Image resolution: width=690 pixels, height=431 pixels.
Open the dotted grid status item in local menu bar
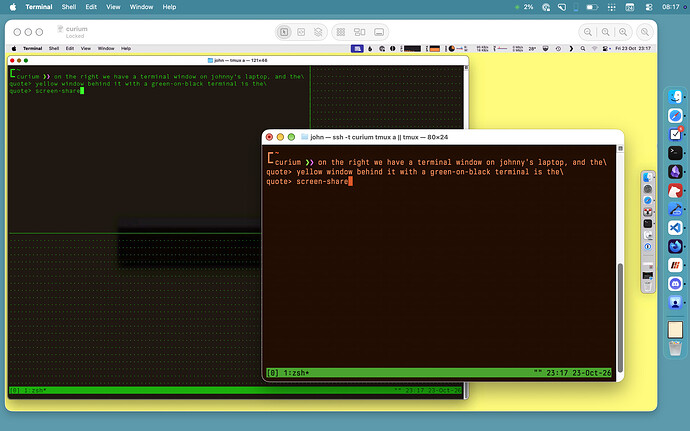click(x=611, y=7)
